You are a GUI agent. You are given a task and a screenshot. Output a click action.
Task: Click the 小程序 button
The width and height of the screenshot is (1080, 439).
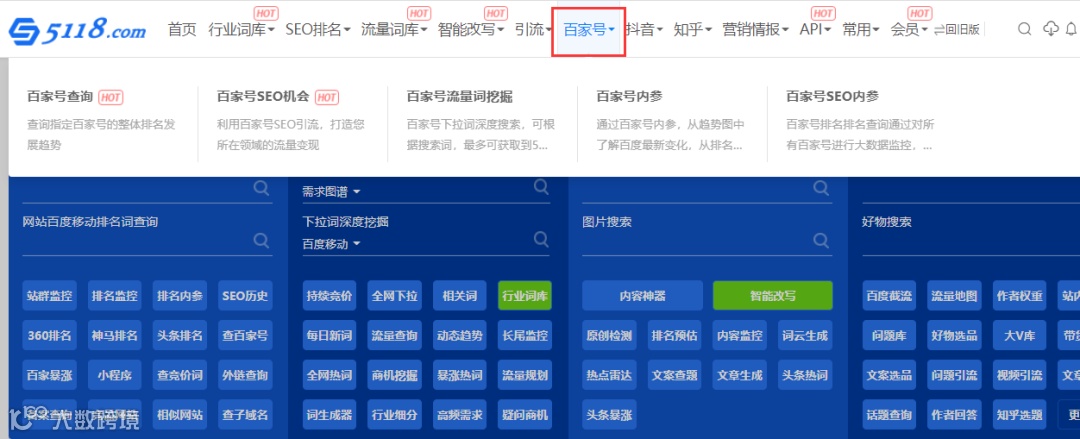pos(114,376)
